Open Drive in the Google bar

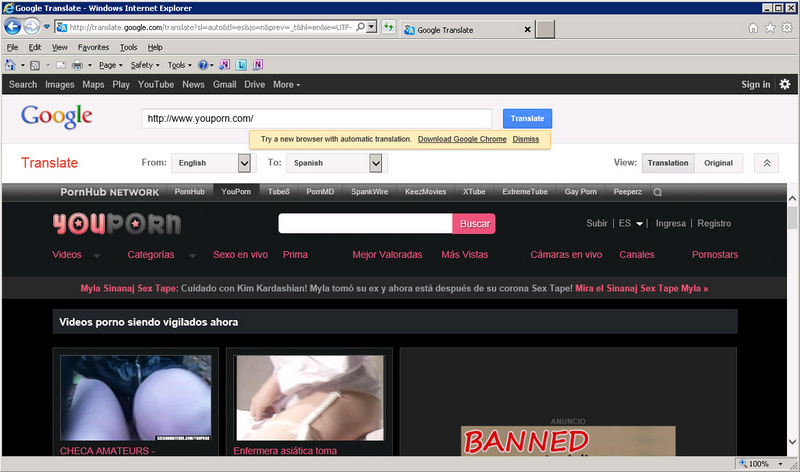pyautogui.click(x=254, y=84)
